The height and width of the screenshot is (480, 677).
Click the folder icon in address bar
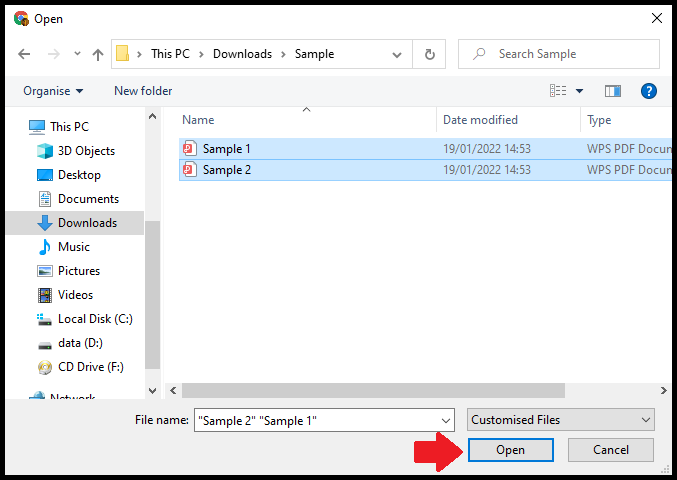pos(123,54)
